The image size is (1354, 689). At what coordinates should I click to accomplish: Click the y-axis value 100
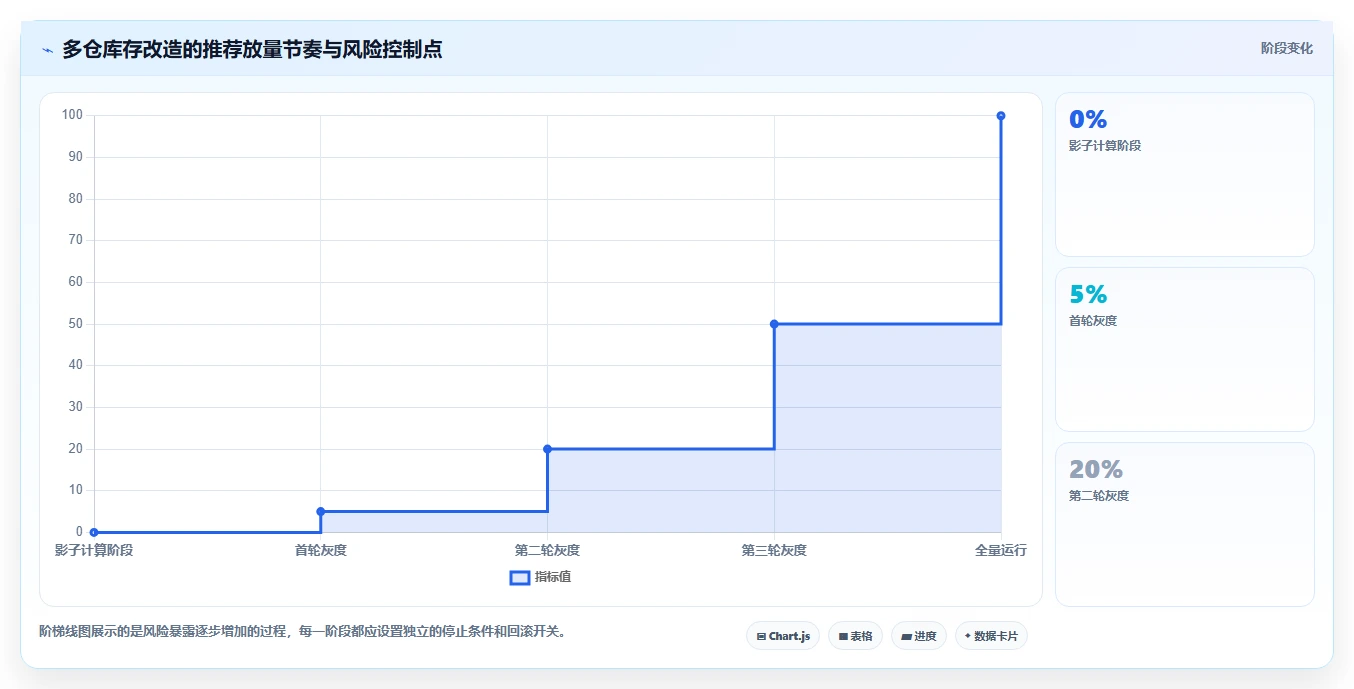(x=72, y=115)
